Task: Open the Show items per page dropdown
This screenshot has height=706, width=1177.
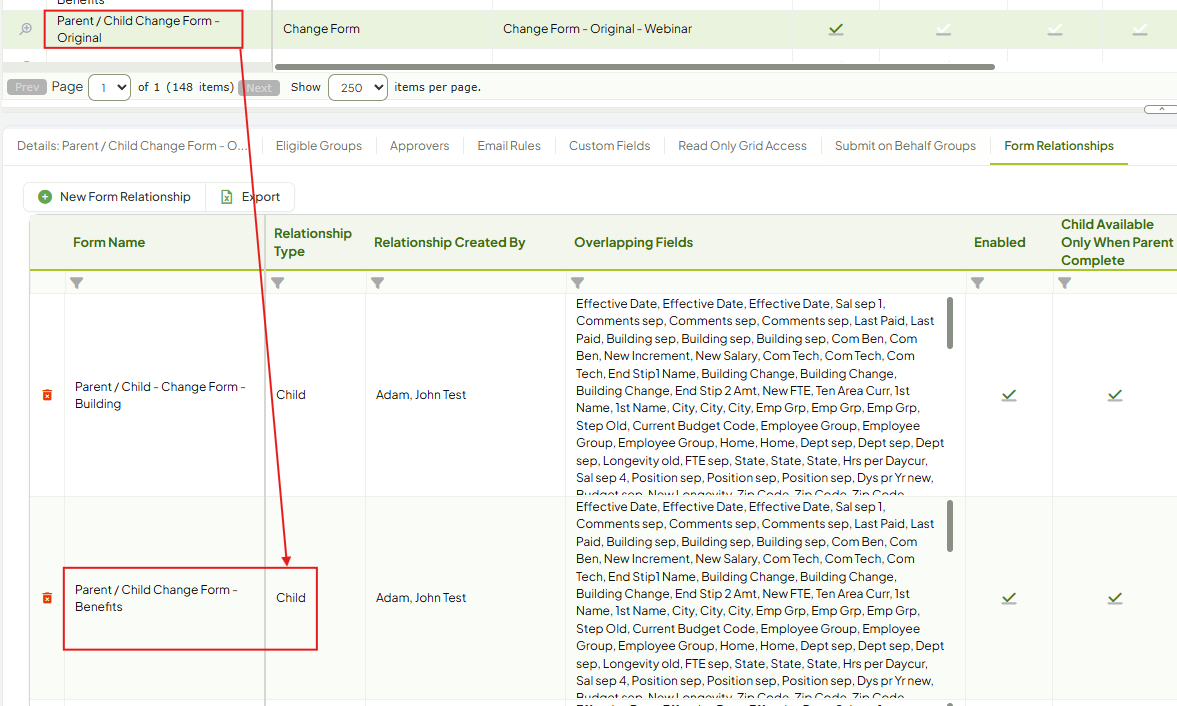Action: pyautogui.click(x=358, y=87)
